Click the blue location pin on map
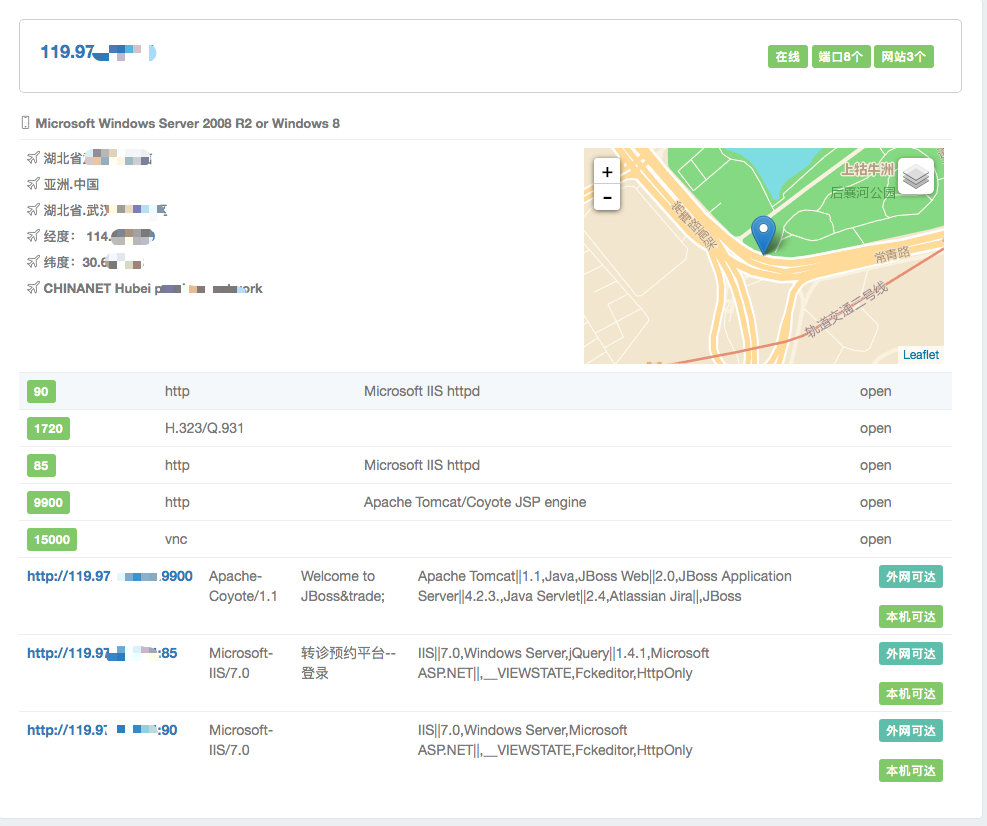987x826 pixels. (x=763, y=234)
